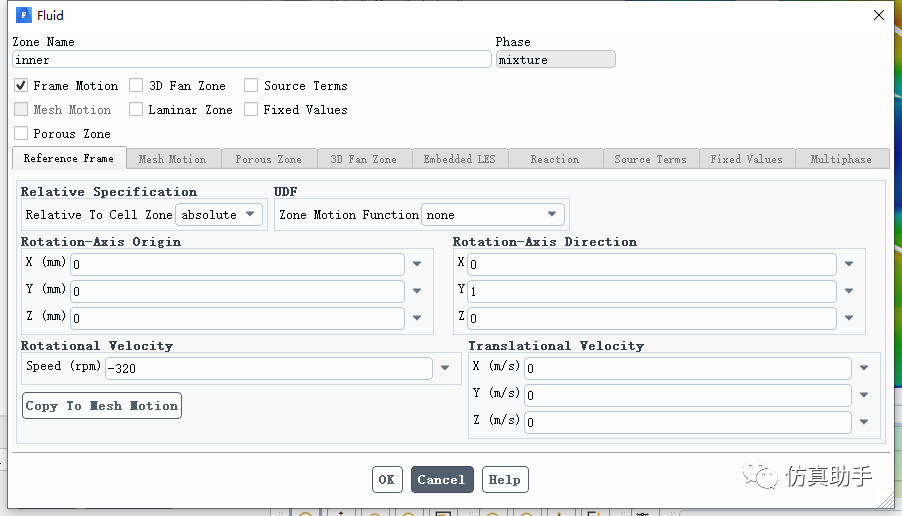
Task: Open the Embedded LES tab
Action: 460,159
